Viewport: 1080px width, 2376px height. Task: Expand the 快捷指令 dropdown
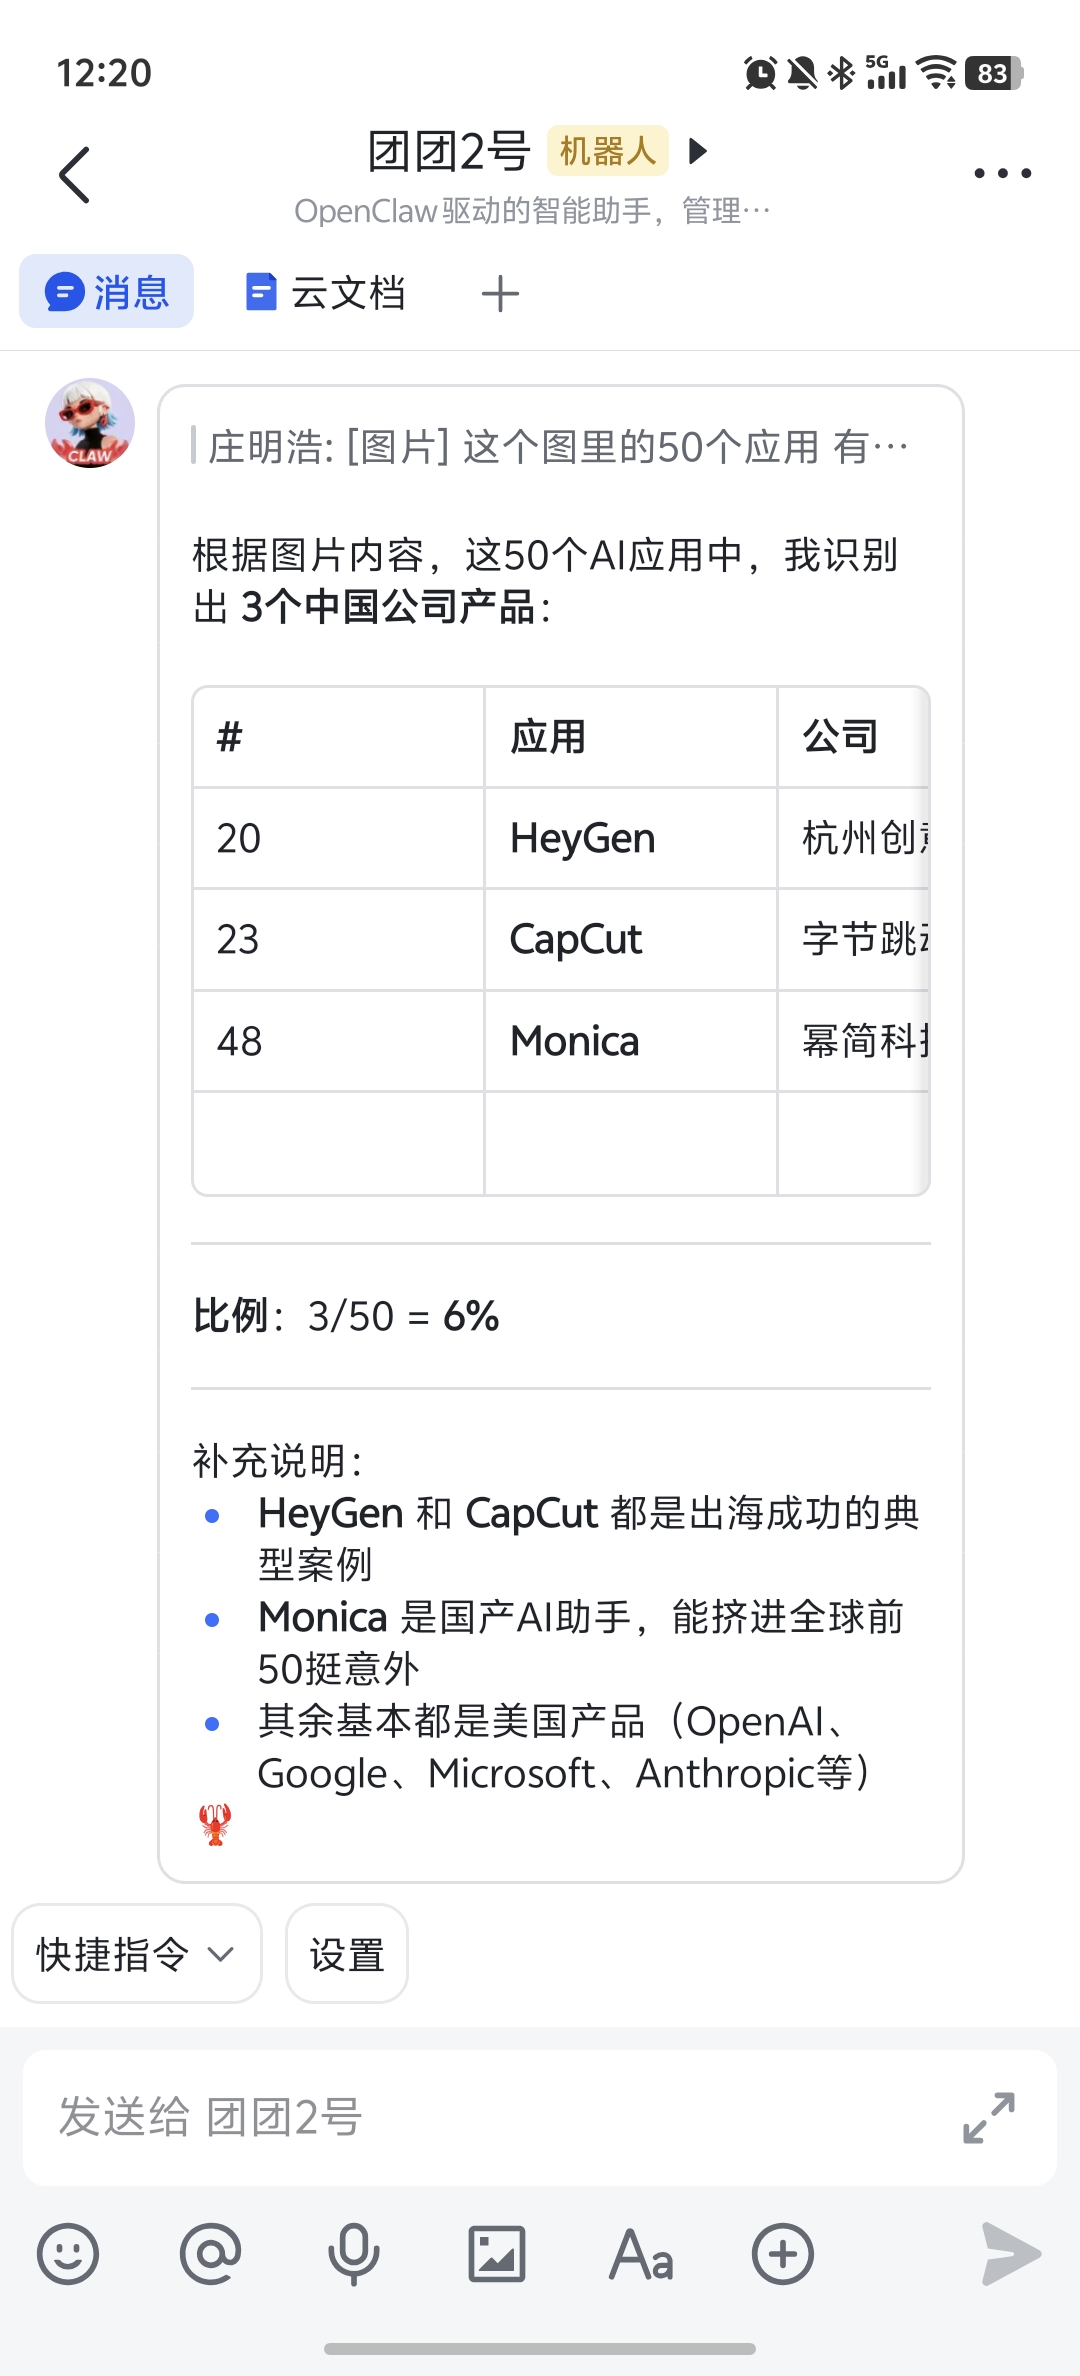pos(137,1954)
